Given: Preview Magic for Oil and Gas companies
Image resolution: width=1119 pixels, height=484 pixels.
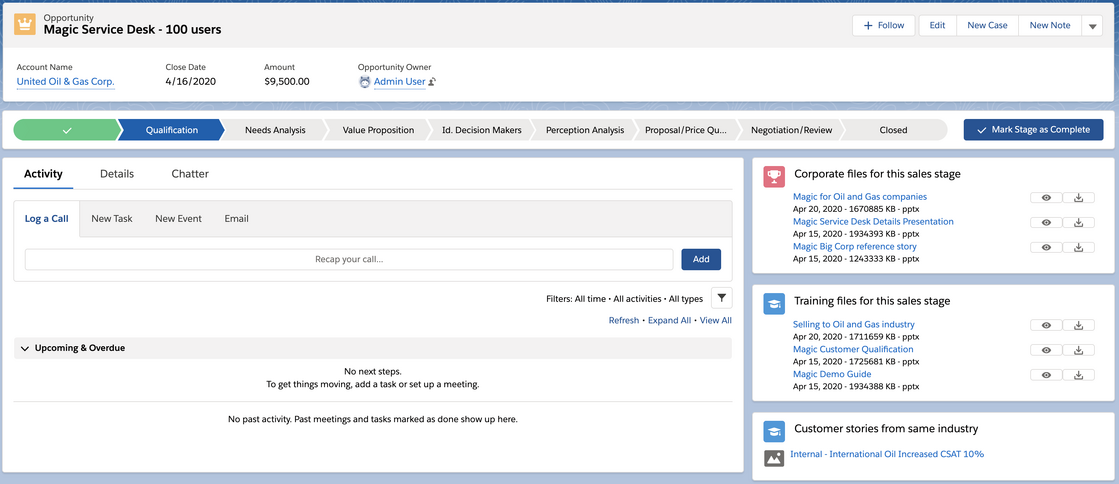Looking at the screenshot, I should tap(1046, 198).
